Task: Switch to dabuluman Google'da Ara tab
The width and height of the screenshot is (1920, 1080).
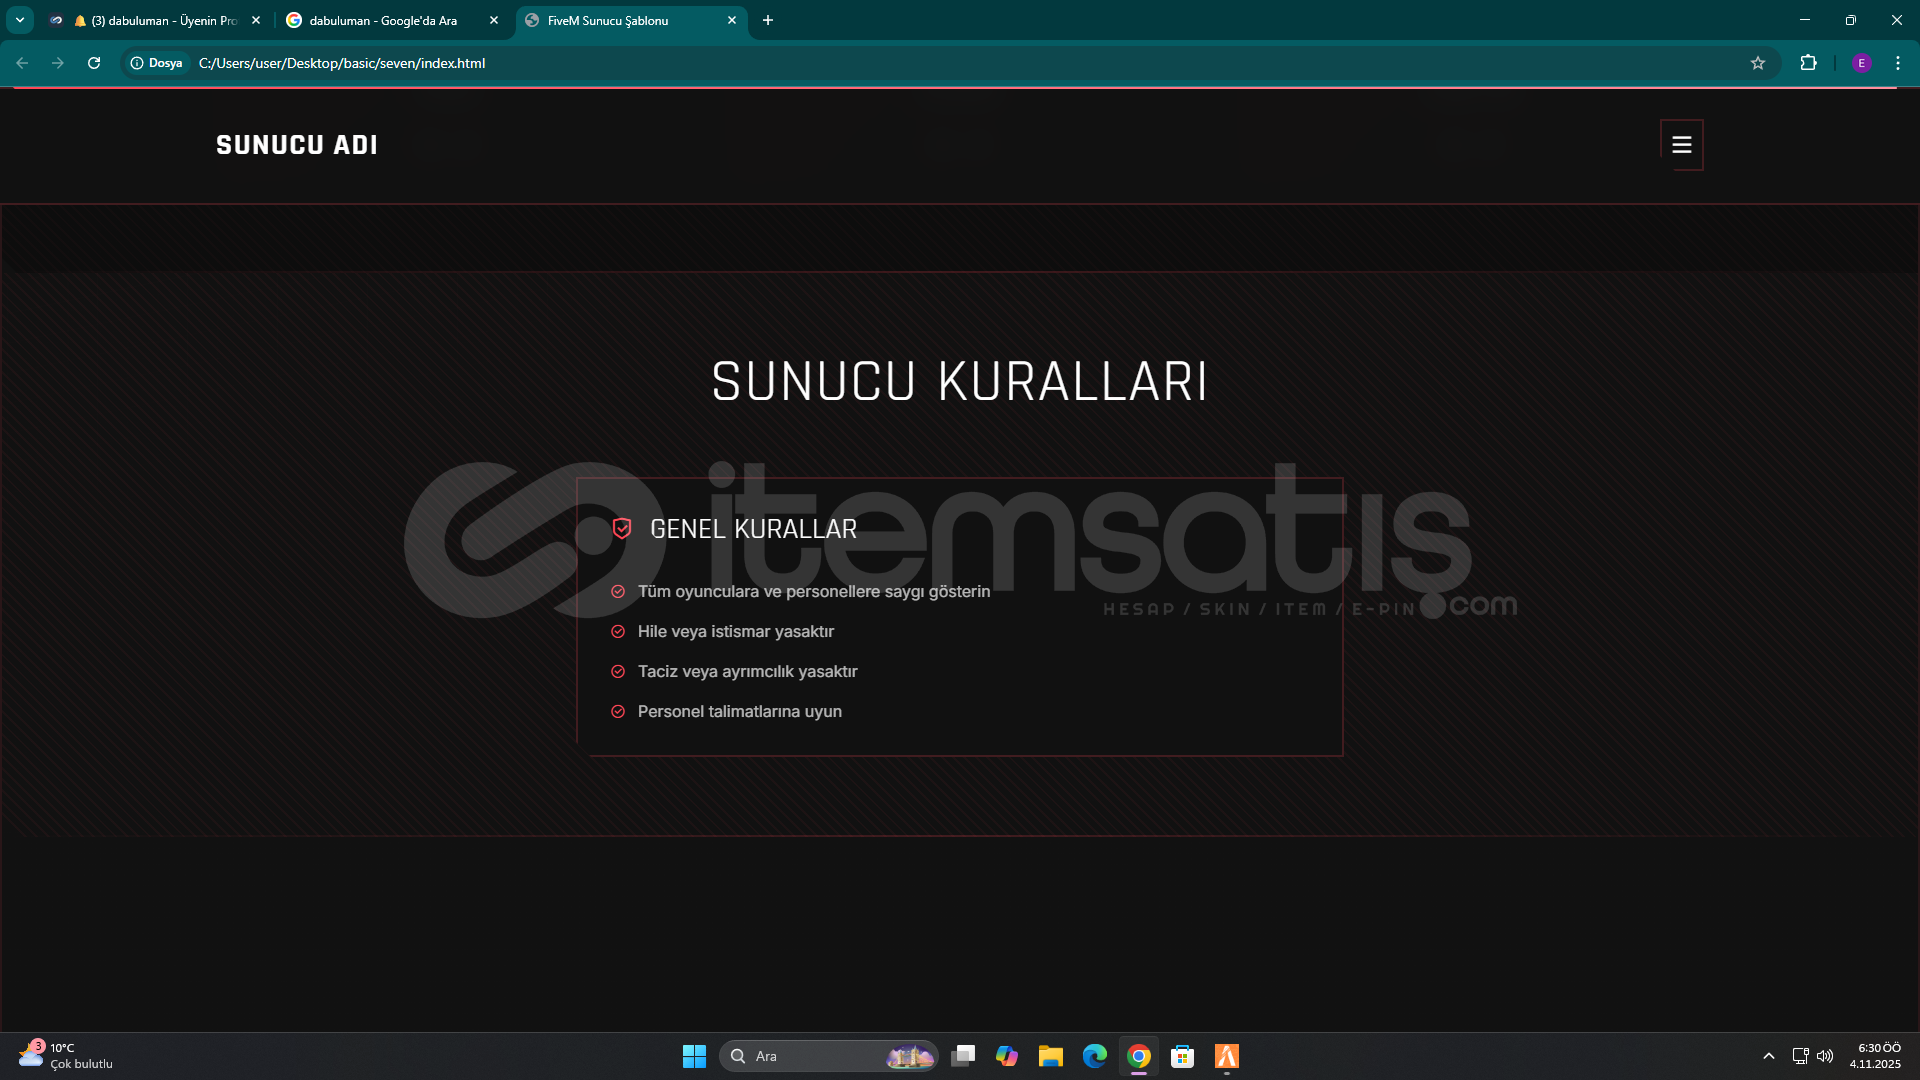Action: [x=383, y=20]
